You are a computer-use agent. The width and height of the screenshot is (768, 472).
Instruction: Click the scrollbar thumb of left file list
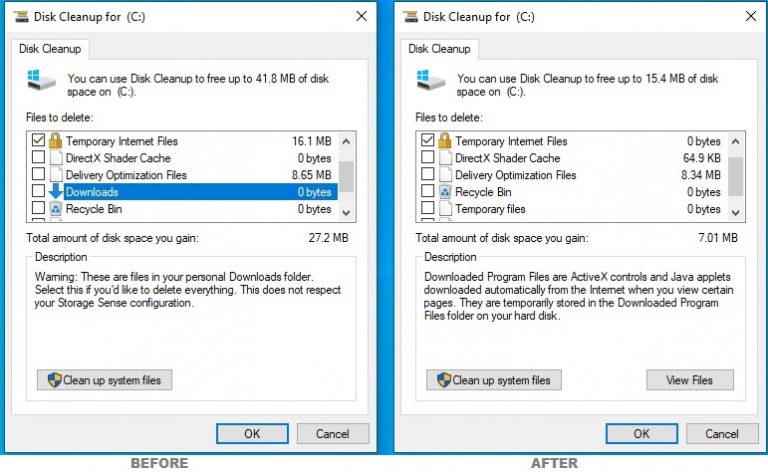[x=346, y=176]
